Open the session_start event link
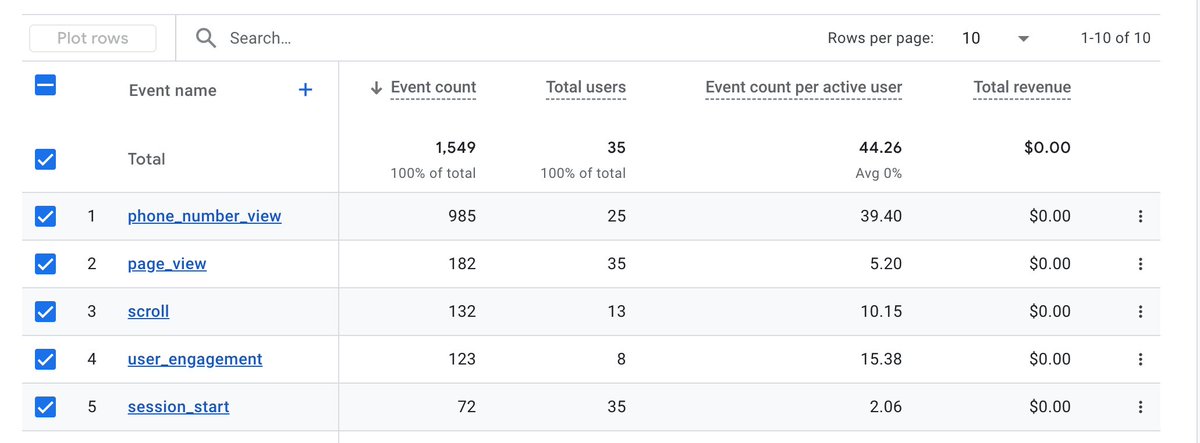This screenshot has width=1200, height=443. point(179,407)
